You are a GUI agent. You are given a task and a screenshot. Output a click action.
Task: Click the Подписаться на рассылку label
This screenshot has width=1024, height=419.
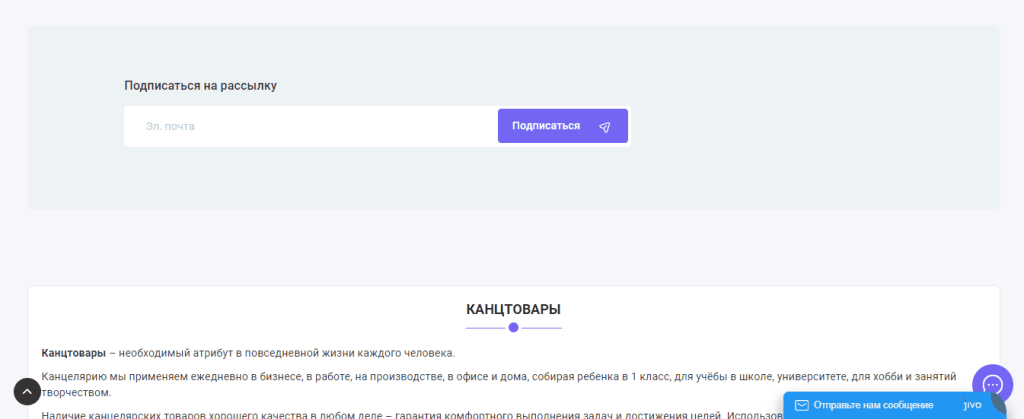[x=200, y=86]
